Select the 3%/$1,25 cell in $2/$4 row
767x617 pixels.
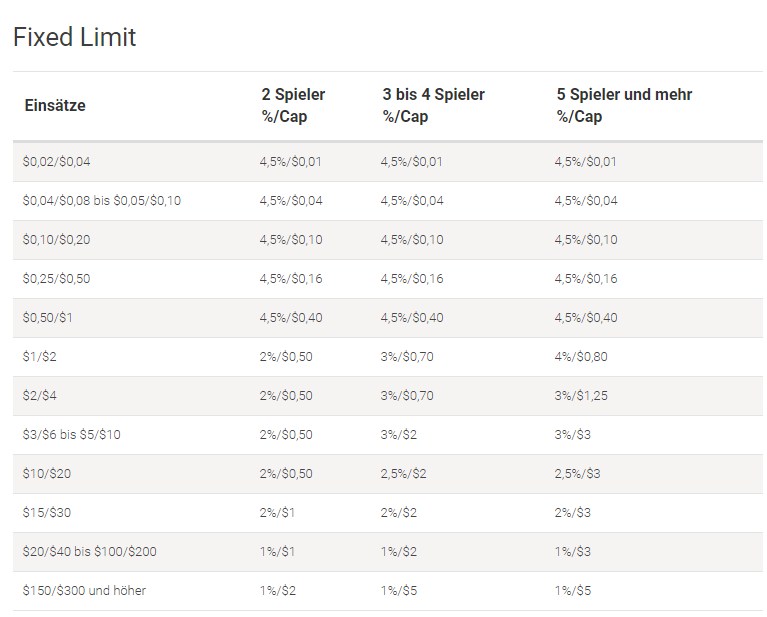[x=581, y=396]
